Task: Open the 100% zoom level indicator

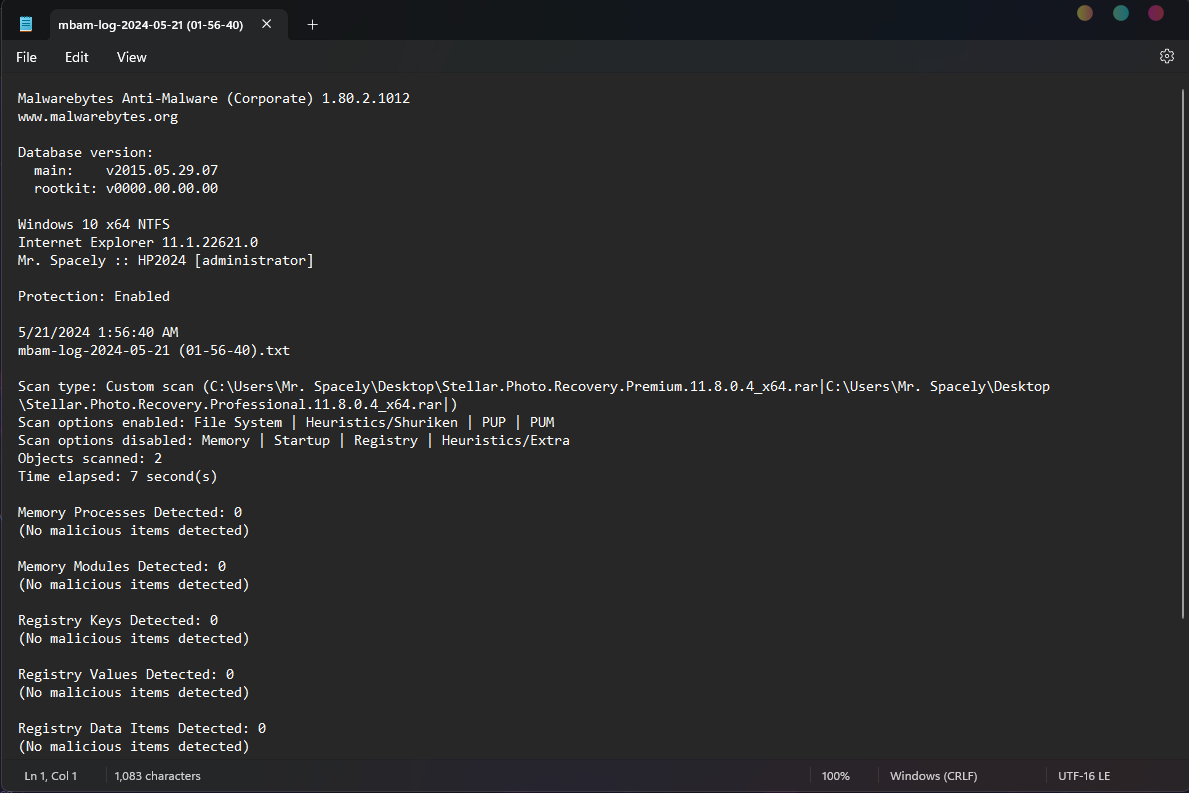Action: pos(836,776)
